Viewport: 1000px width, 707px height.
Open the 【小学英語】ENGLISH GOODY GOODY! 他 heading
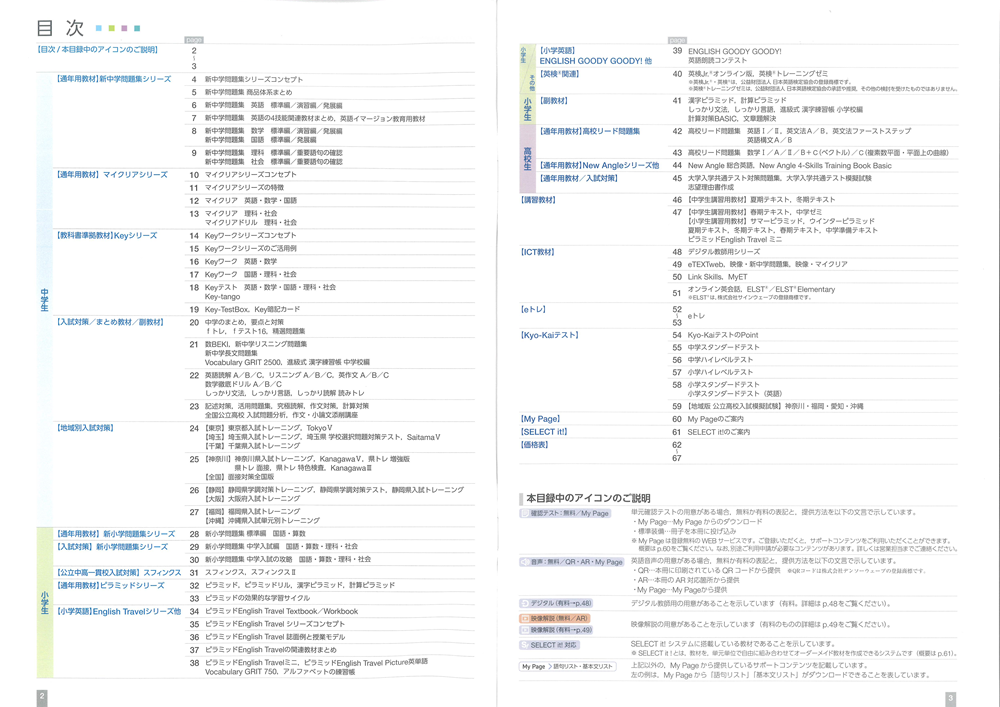pyautogui.click(x=595, y=55)
